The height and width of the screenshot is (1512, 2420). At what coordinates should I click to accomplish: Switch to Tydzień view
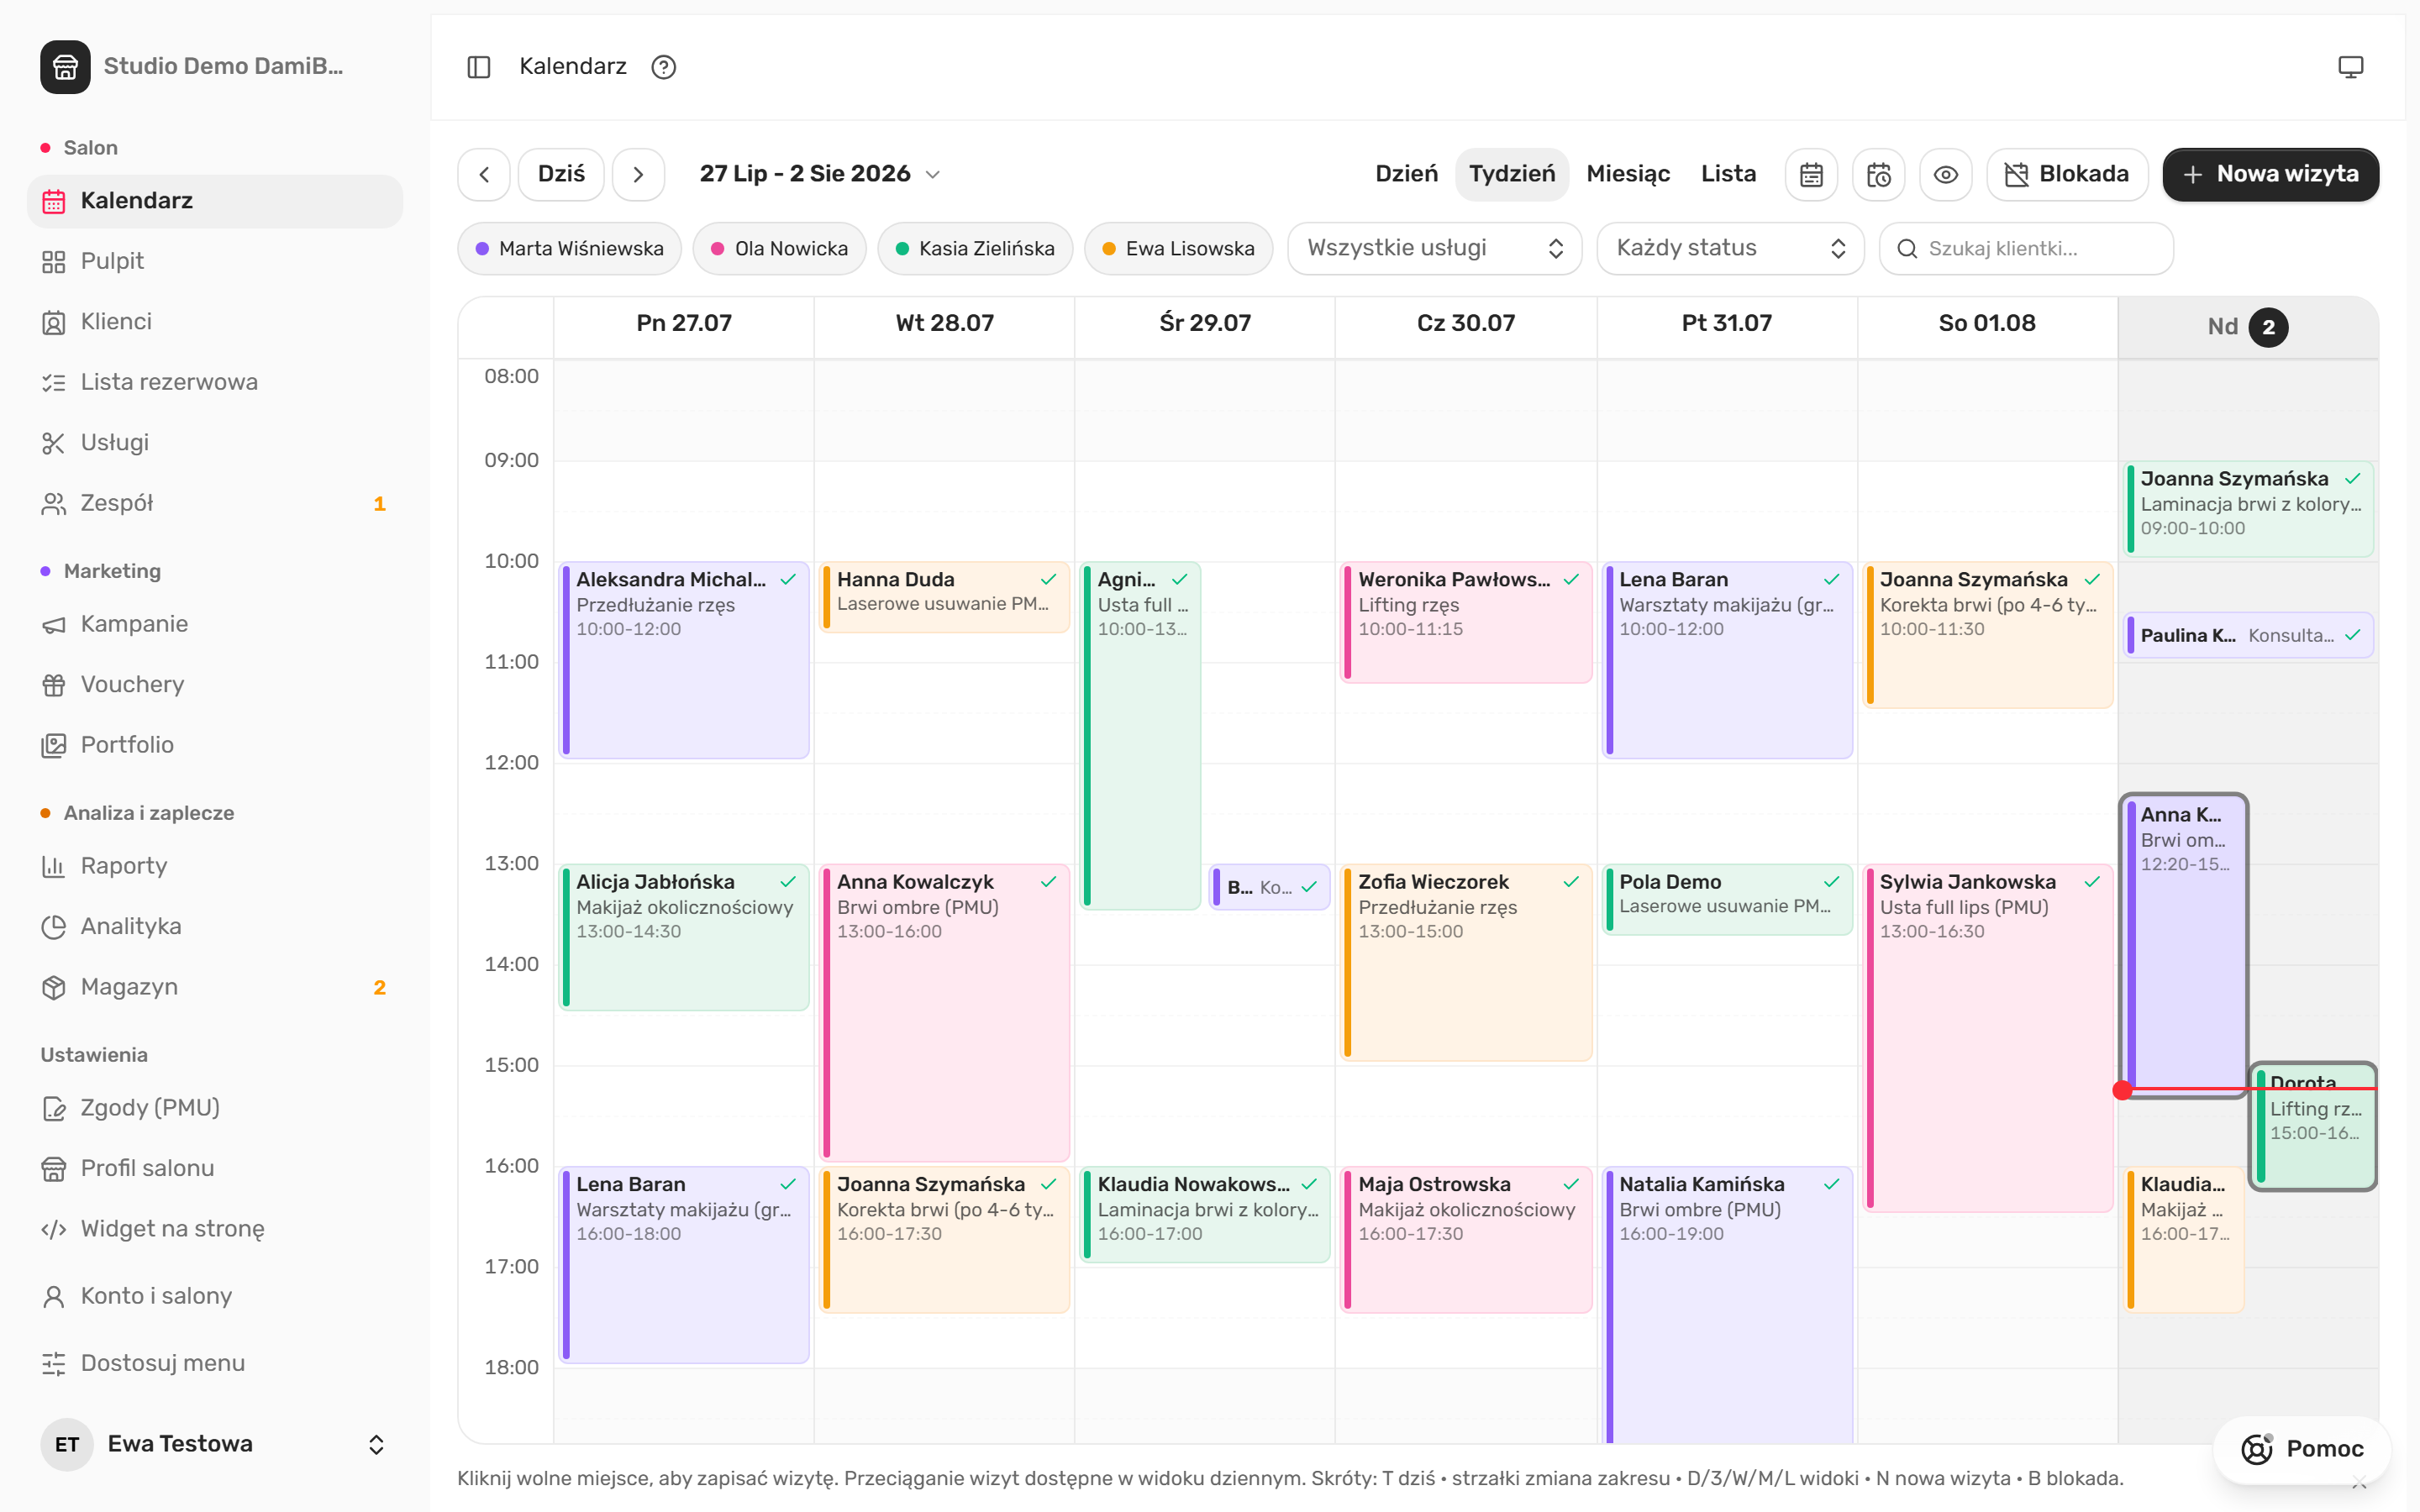coord(1511,175)
